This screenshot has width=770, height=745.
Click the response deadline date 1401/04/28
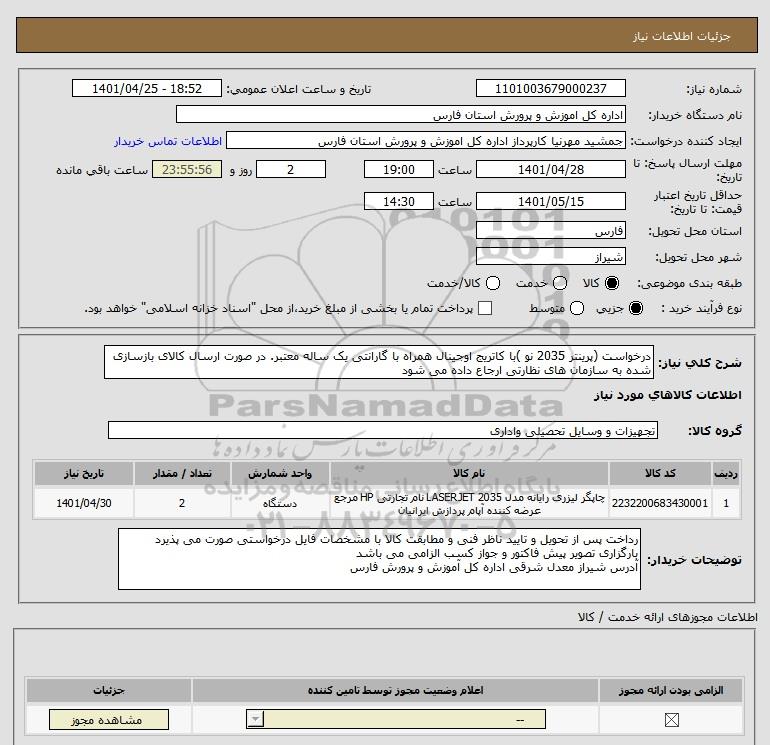pyautogui.click(x=550, y=169)
